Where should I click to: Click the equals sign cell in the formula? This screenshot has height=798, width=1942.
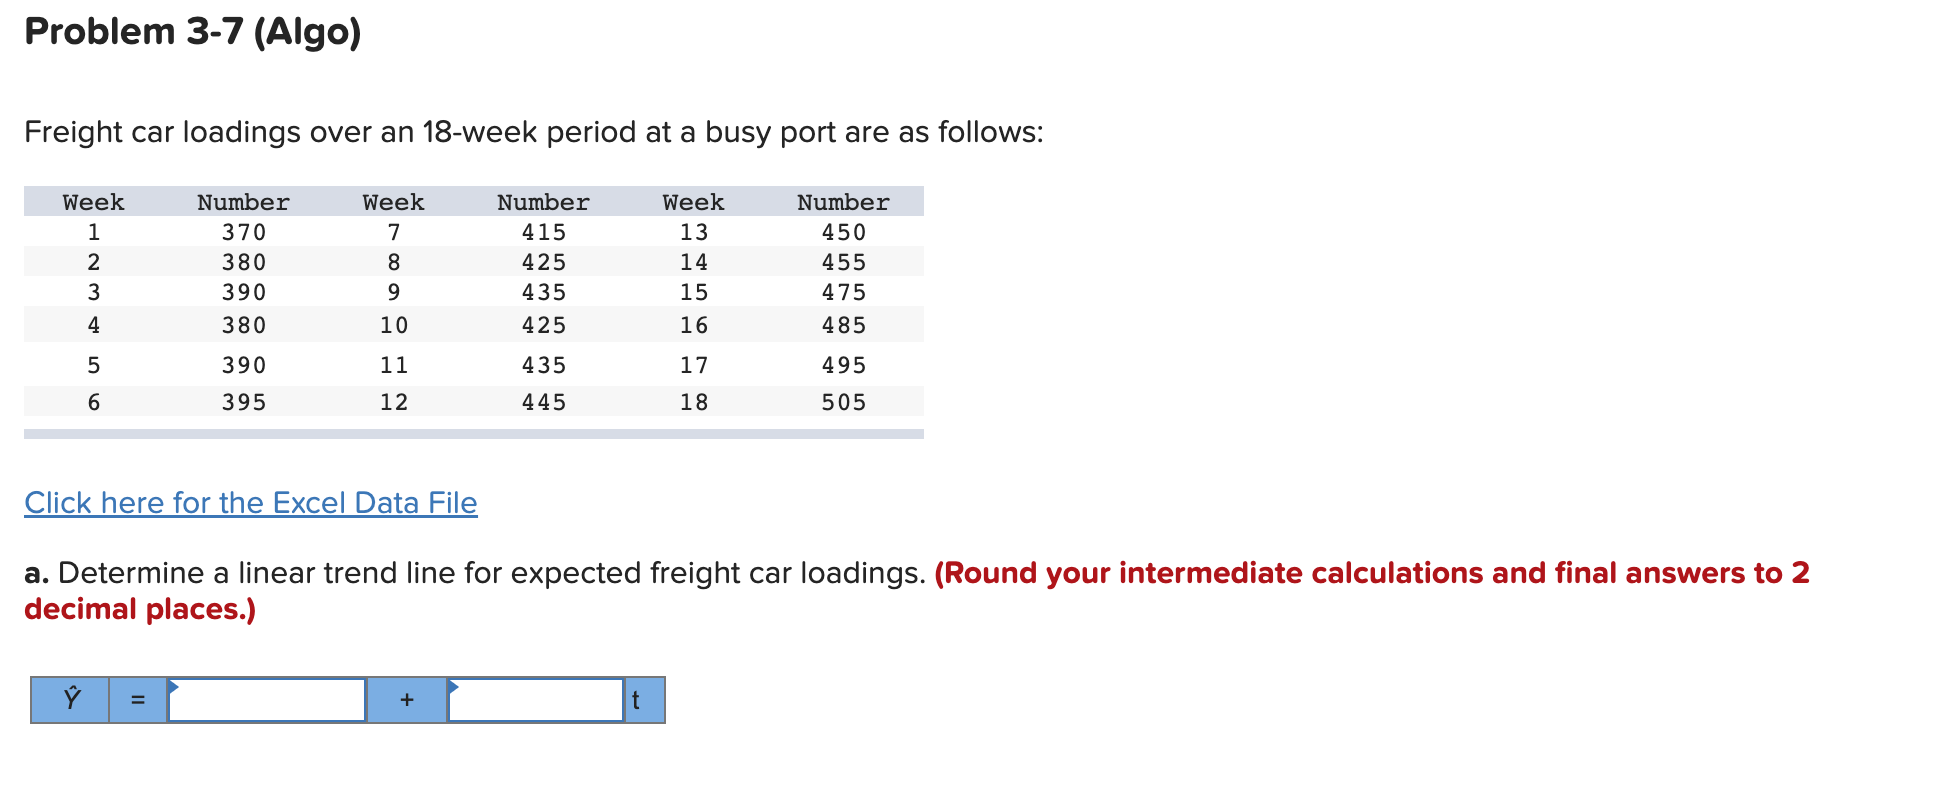(x=137, y=700)
